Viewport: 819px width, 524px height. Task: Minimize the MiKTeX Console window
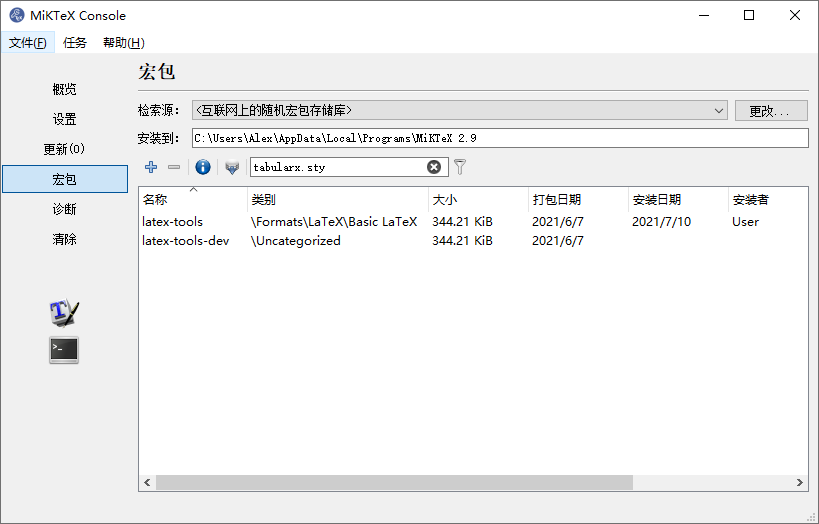point(704,15)
